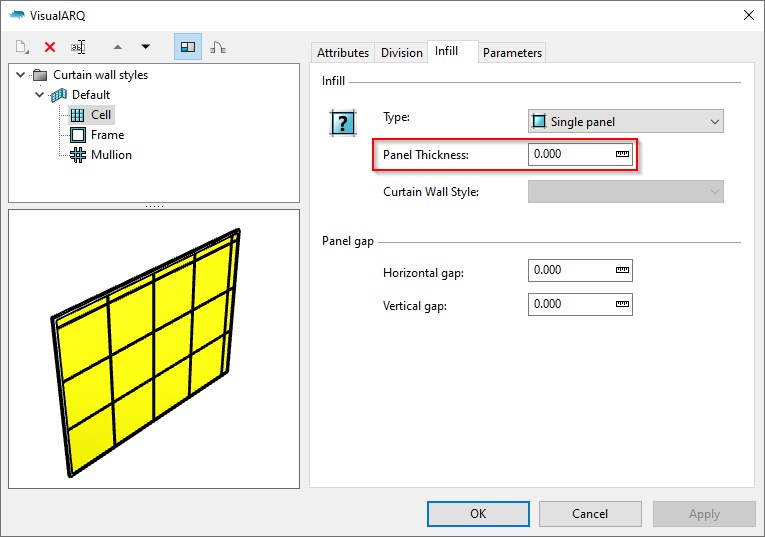Image resolution: width=765 pixels, height=537 pixels.
Task: Select the Cell tree item
Action: [101, 115]
